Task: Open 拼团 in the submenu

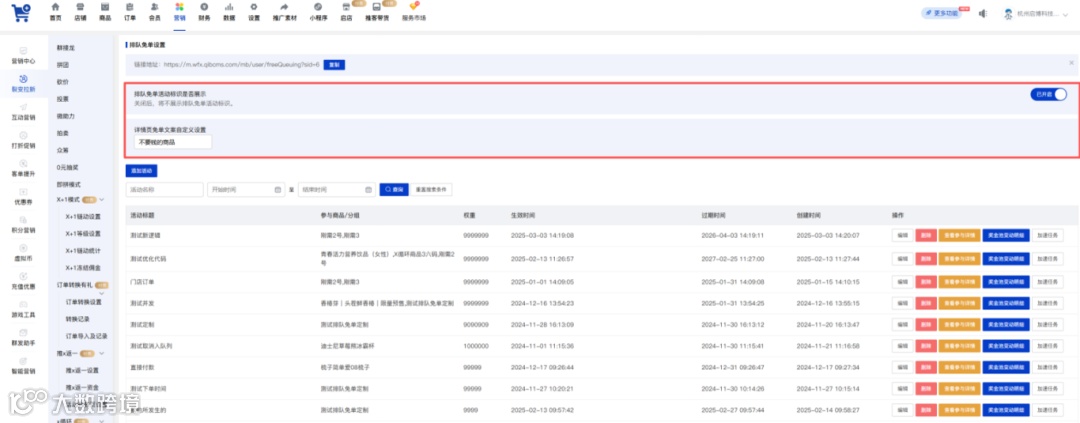Action: (63, 65)
